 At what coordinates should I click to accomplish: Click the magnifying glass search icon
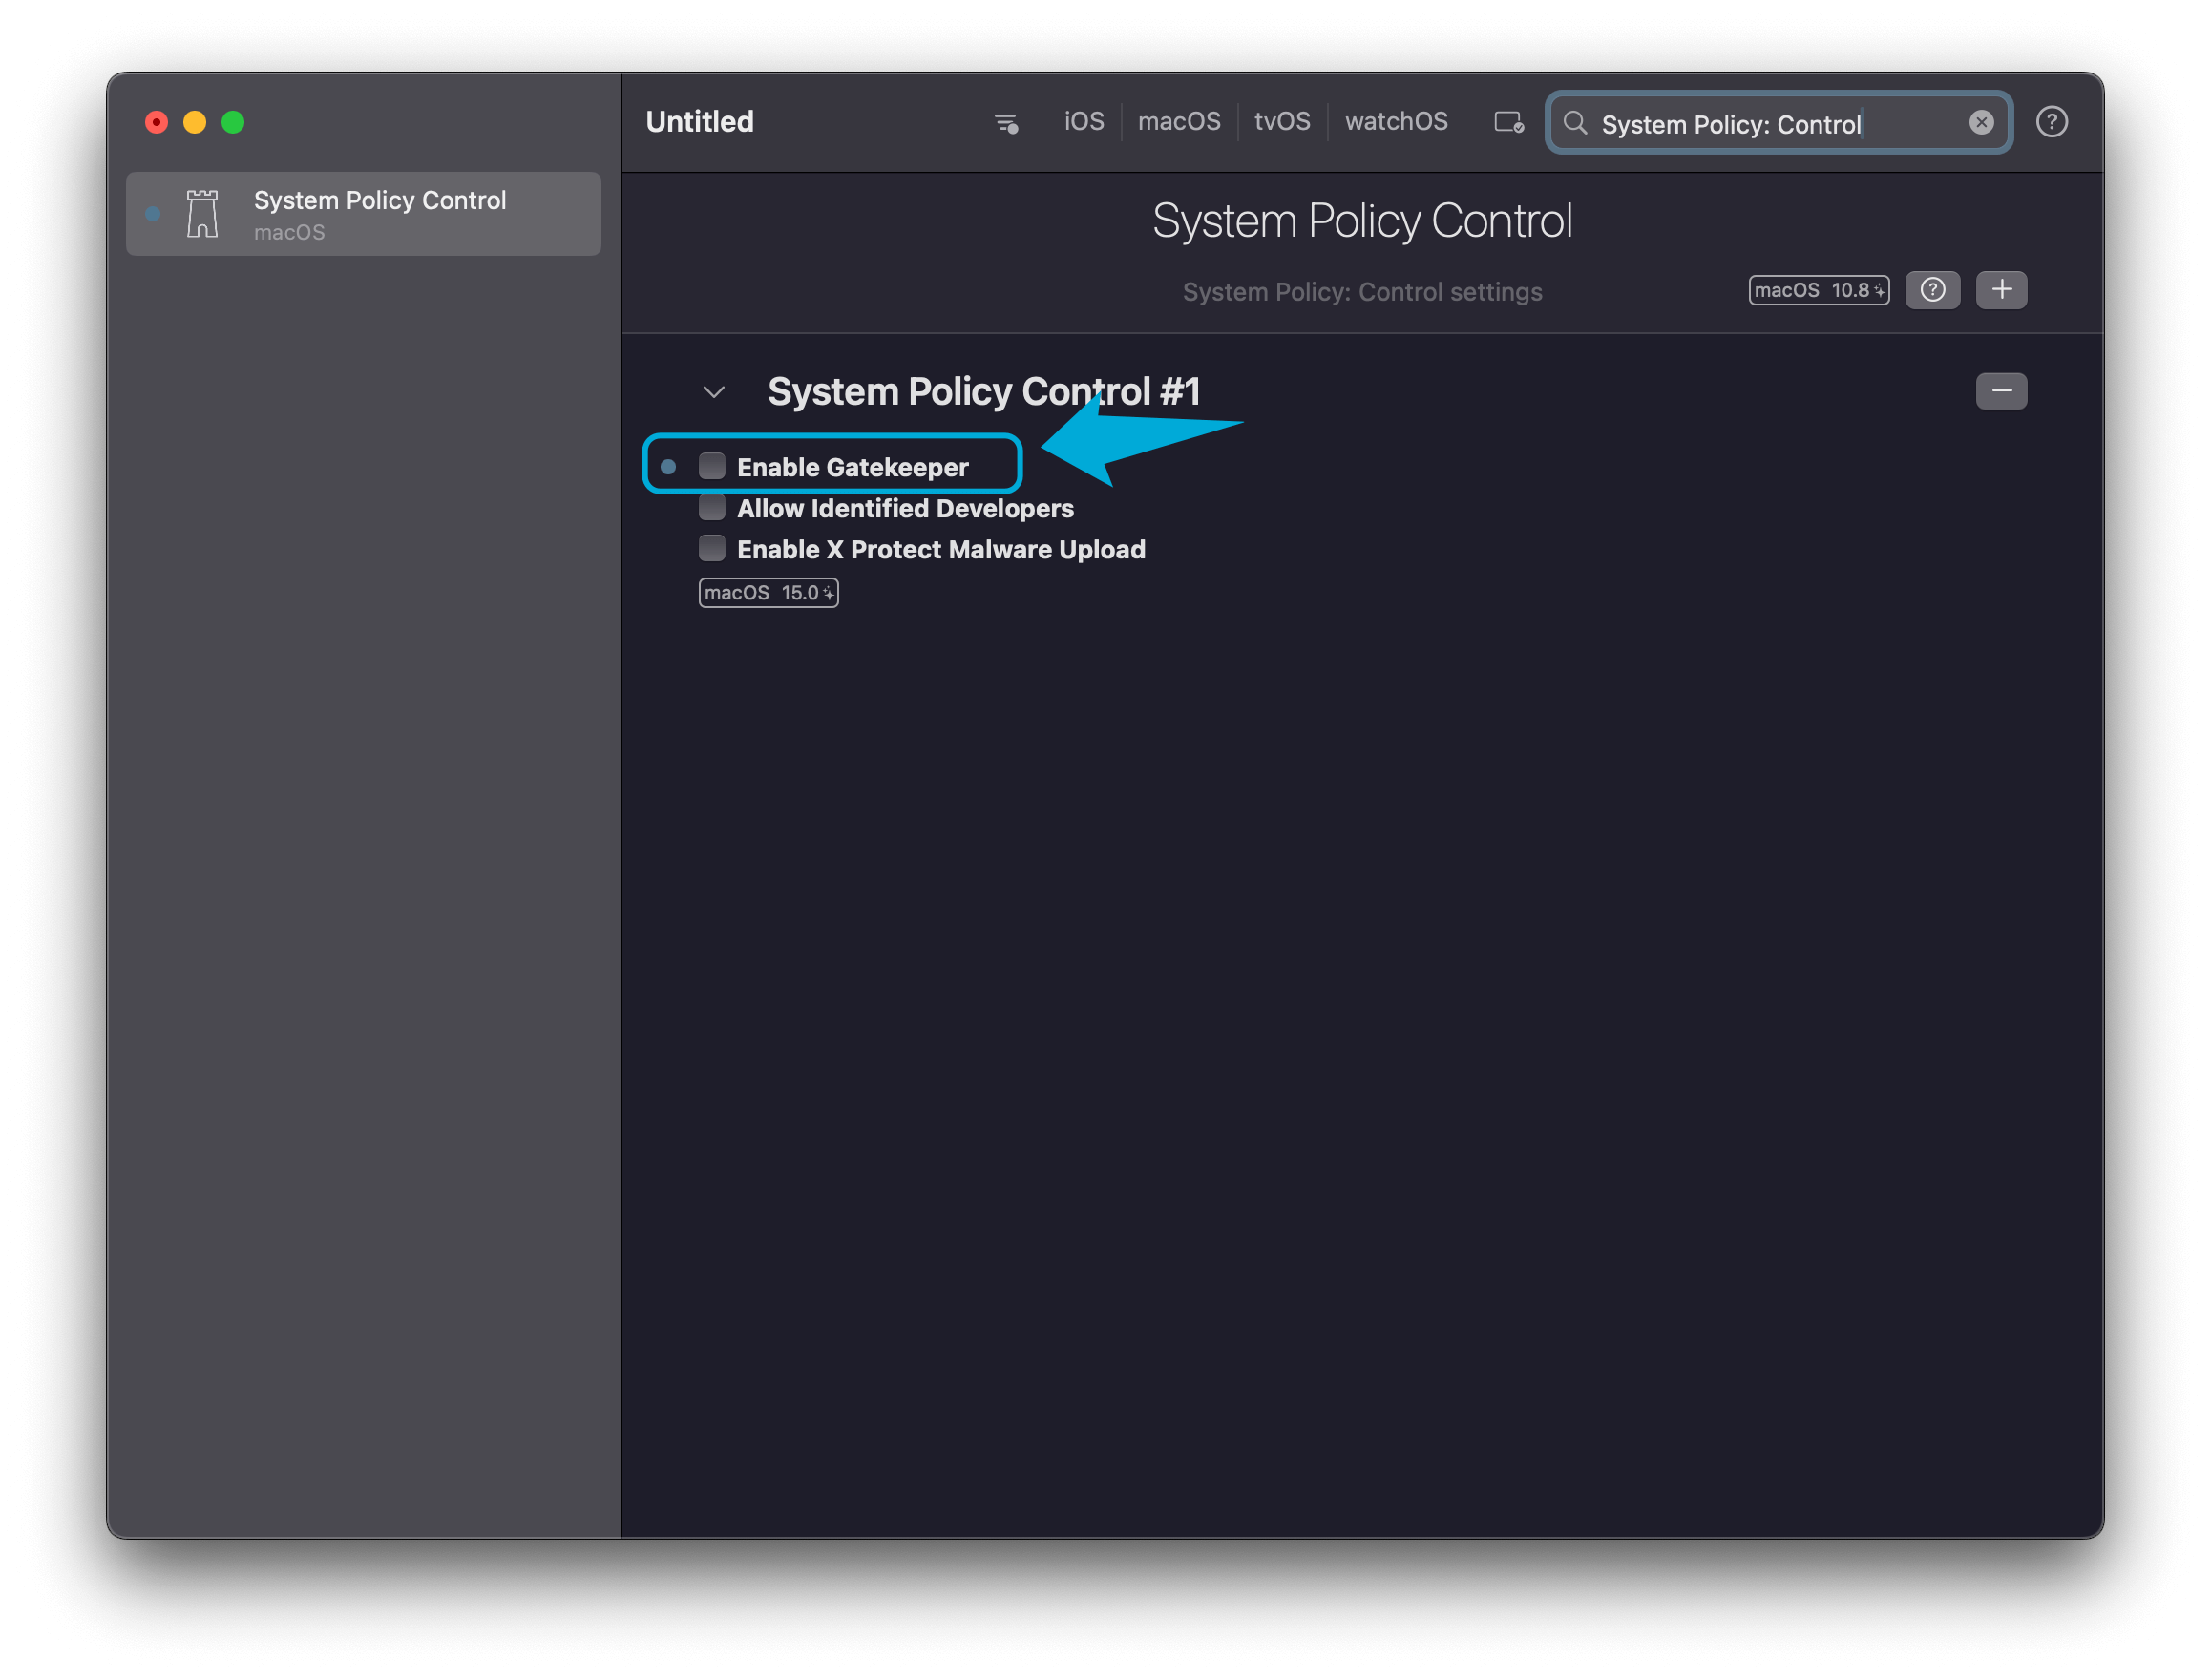tap(1574, 123)
